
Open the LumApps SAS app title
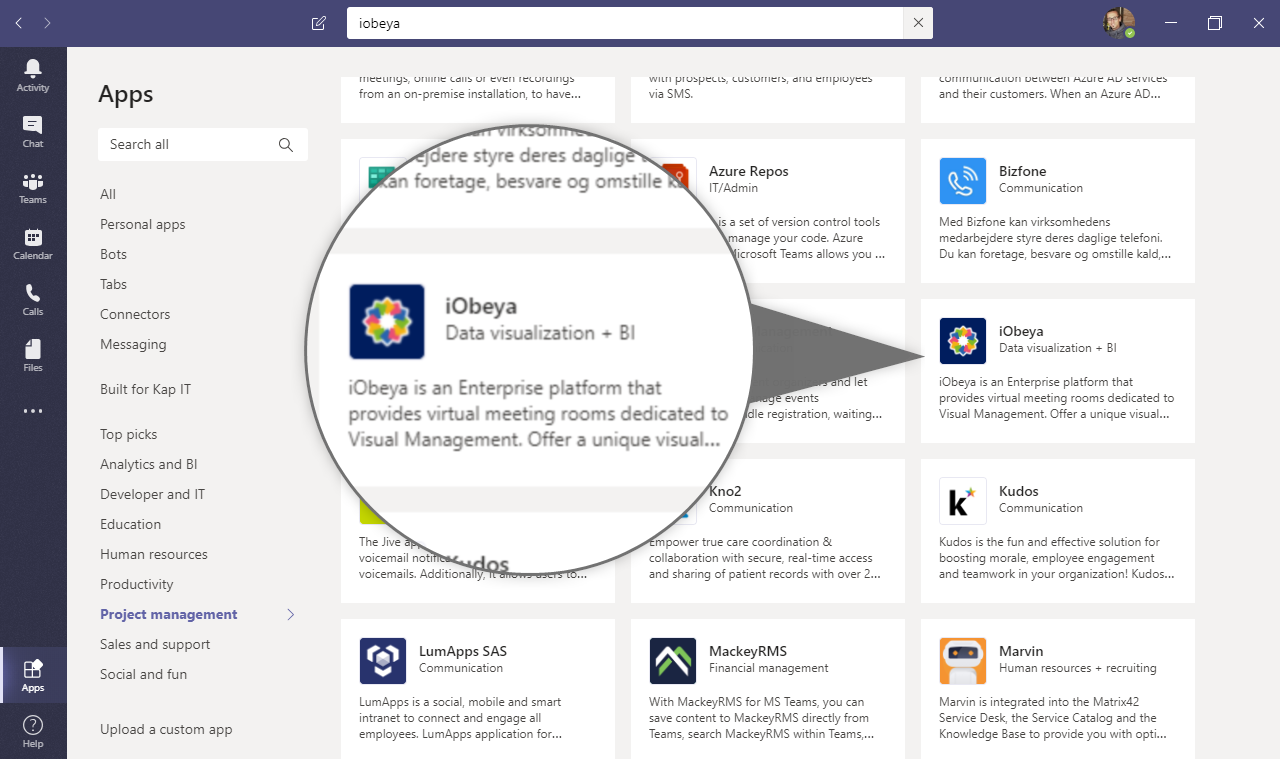[x=463, y=651]
